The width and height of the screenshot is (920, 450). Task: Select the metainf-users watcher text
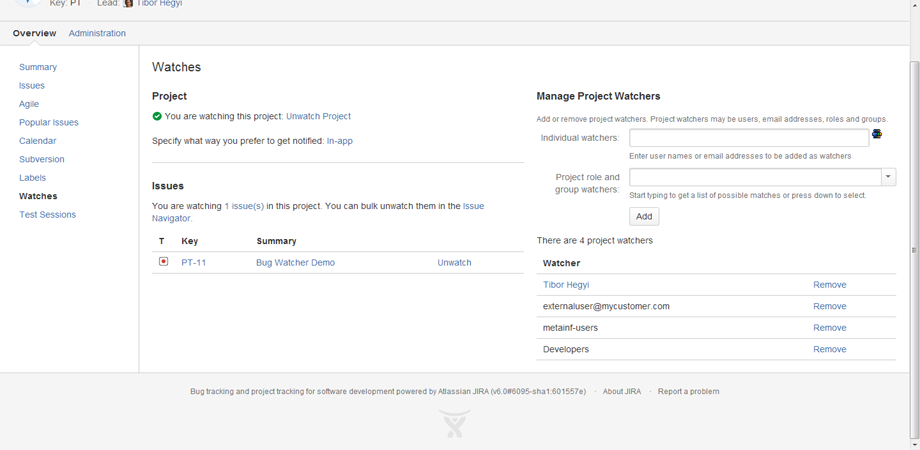pos(570,328)
